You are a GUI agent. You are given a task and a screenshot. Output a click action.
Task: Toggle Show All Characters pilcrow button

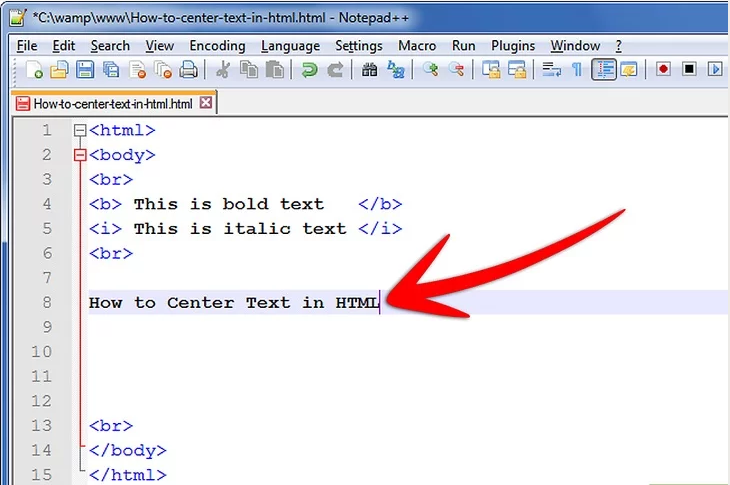[577, 70]
